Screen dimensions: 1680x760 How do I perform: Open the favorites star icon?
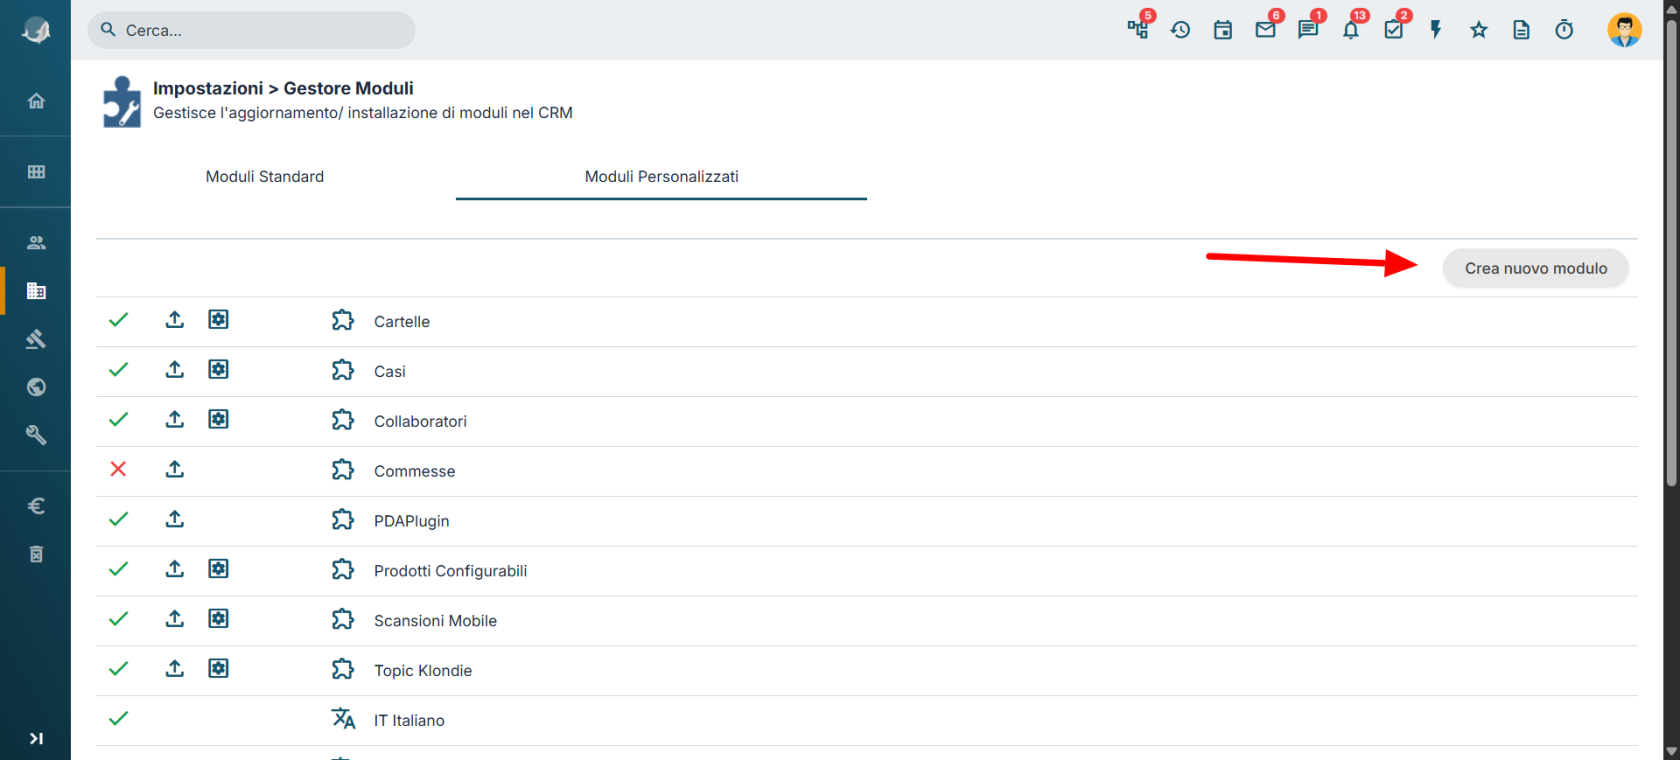coord(1479,30)
